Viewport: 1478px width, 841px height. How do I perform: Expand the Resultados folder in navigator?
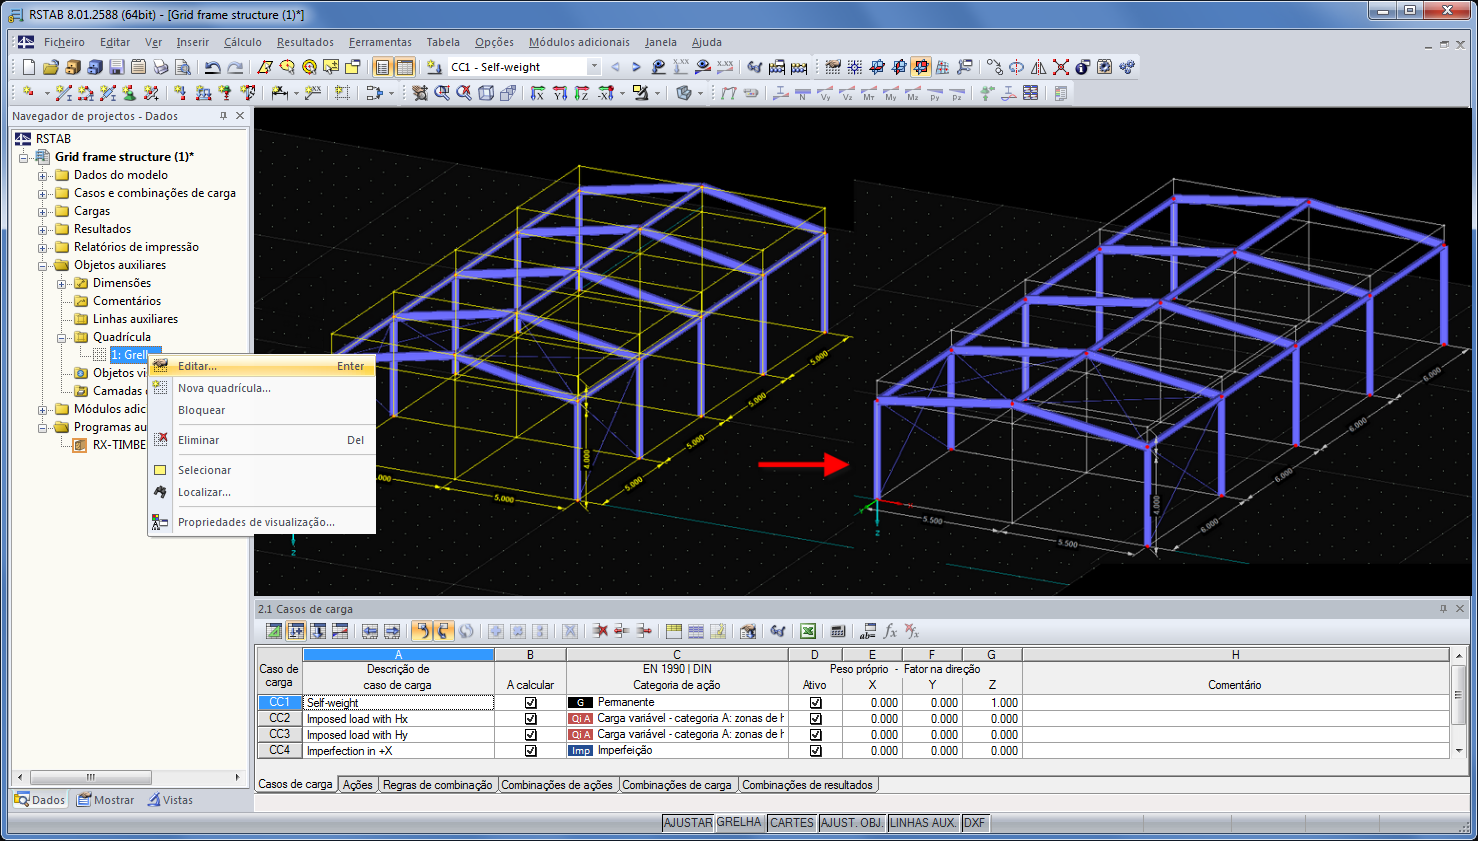click(43, 229)
